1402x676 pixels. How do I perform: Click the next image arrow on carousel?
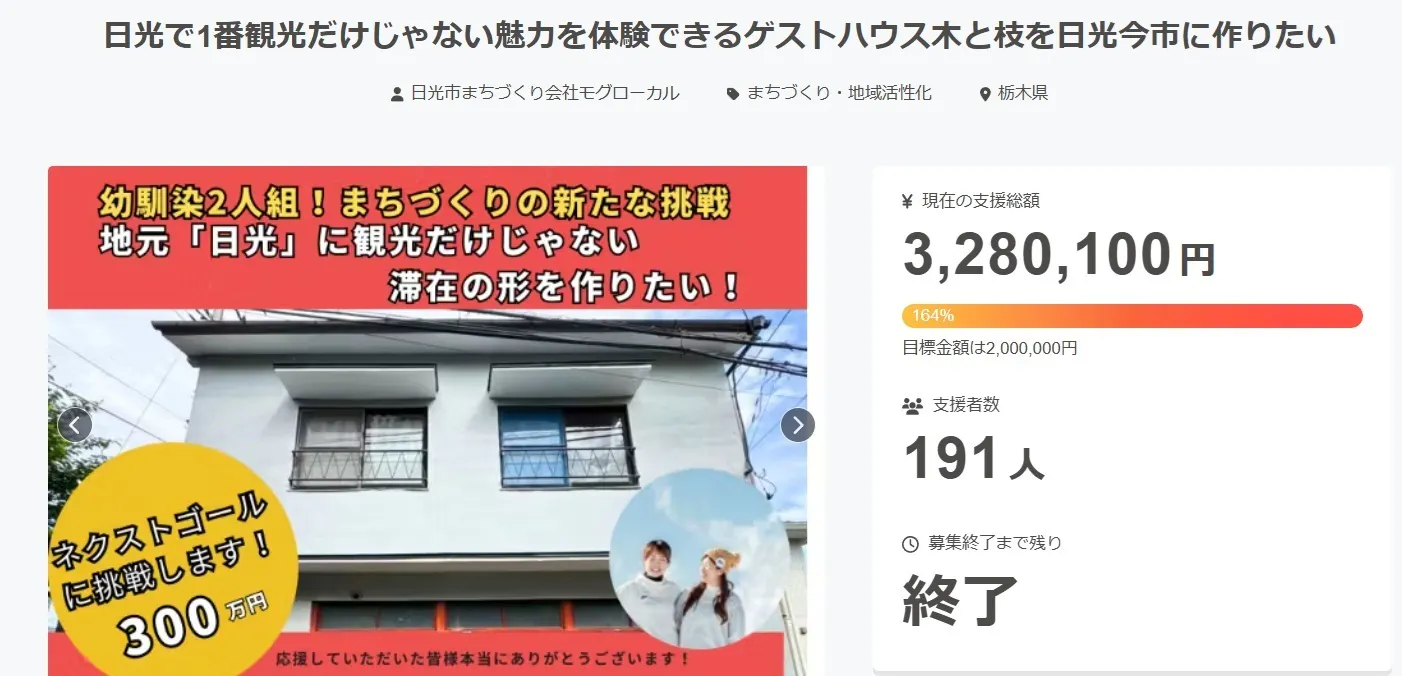tap(797, 425)
